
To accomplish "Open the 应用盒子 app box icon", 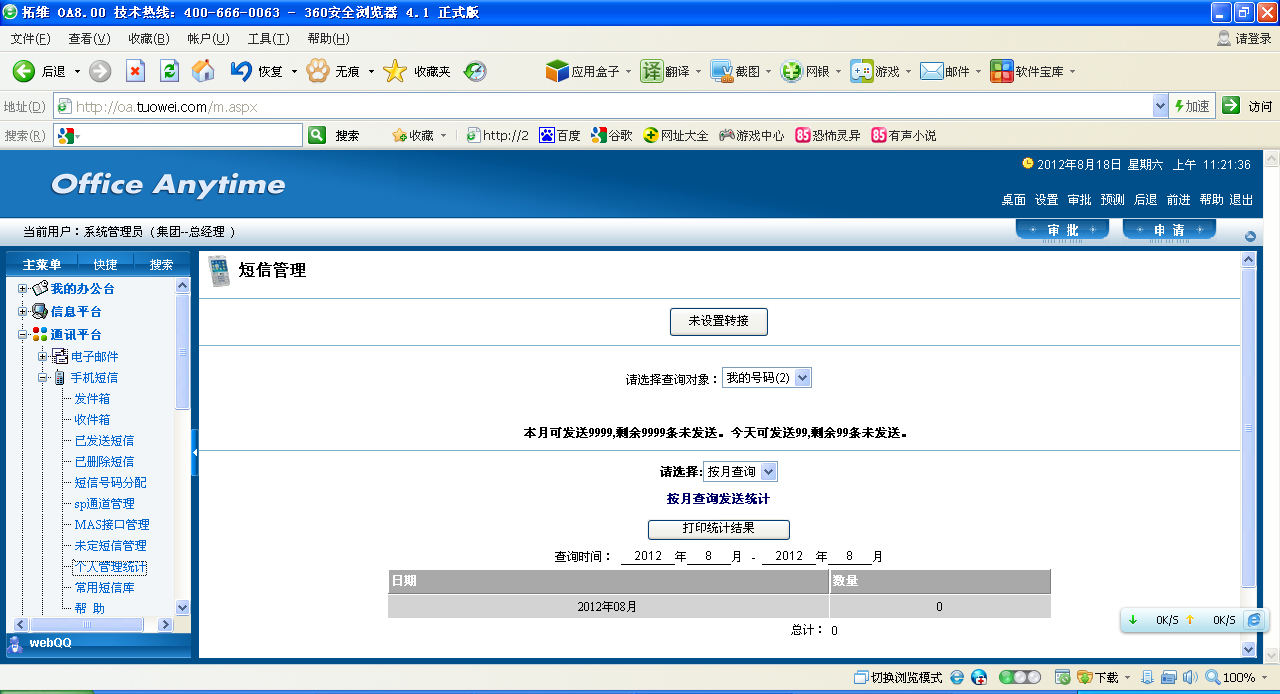I will [x=557, y=71].
